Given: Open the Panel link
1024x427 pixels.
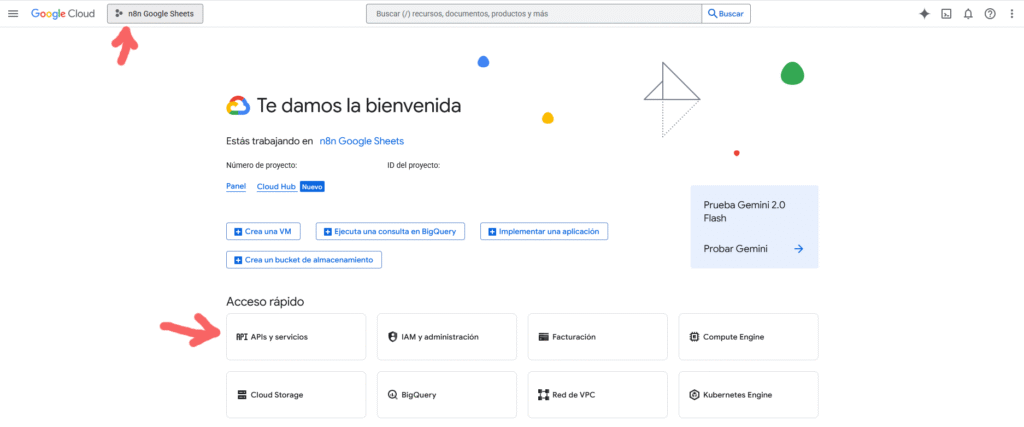Looking at the screenshot, I should (x=236, y=186).
